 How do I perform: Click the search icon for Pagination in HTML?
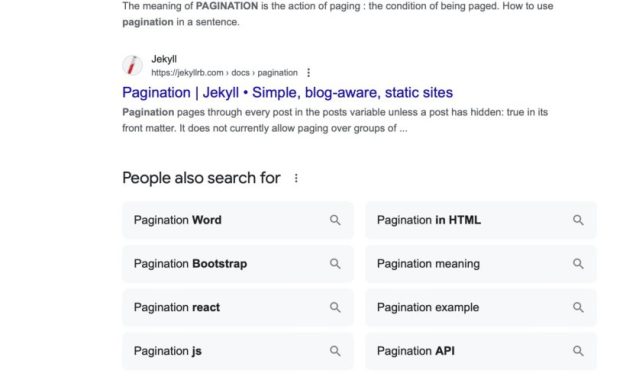(x=578, y=220)
